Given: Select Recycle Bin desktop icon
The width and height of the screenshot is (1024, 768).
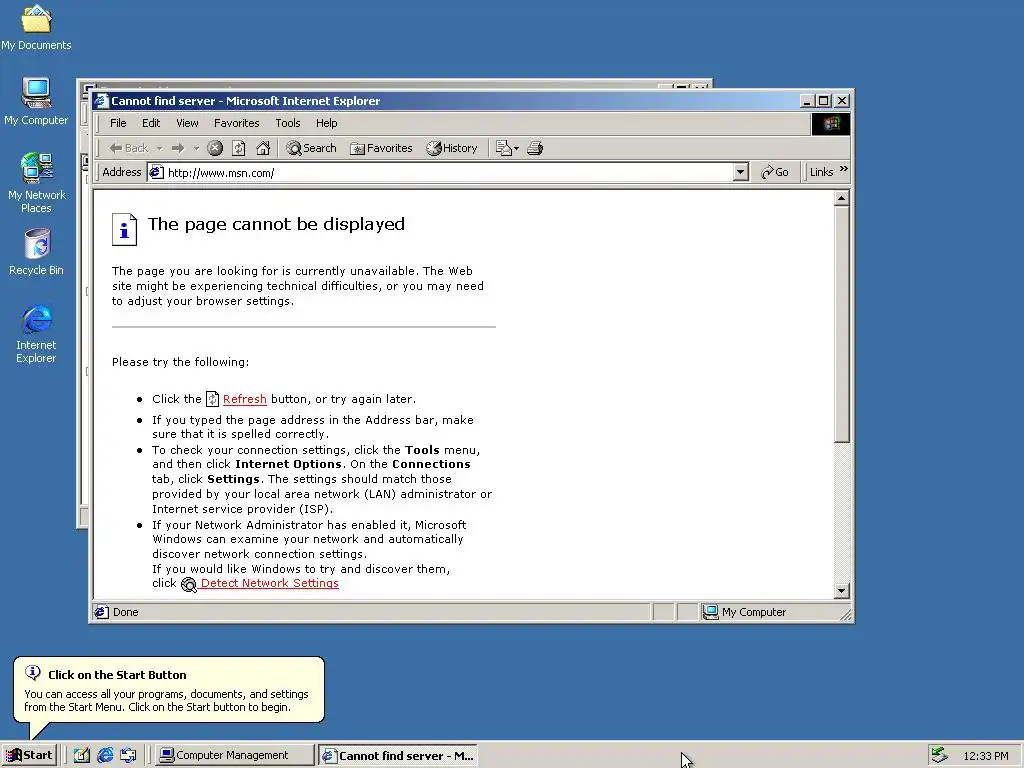Looking at the screenshot, I should 36,252.
